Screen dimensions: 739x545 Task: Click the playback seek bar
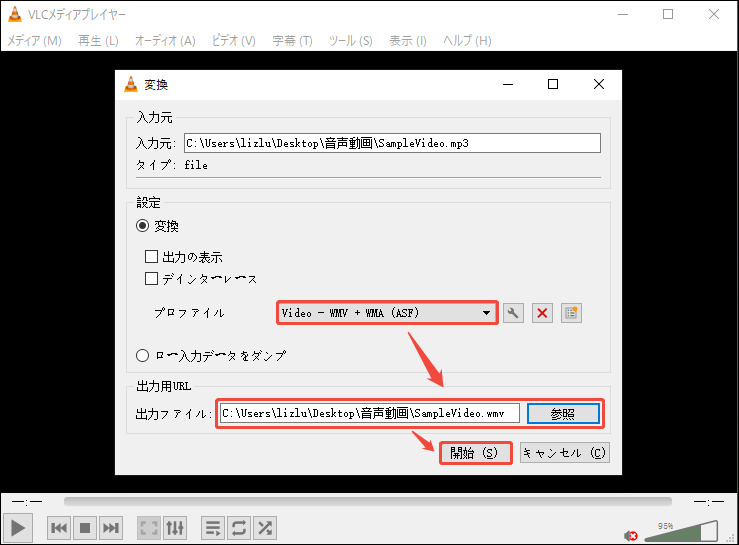tap(368, 502)
